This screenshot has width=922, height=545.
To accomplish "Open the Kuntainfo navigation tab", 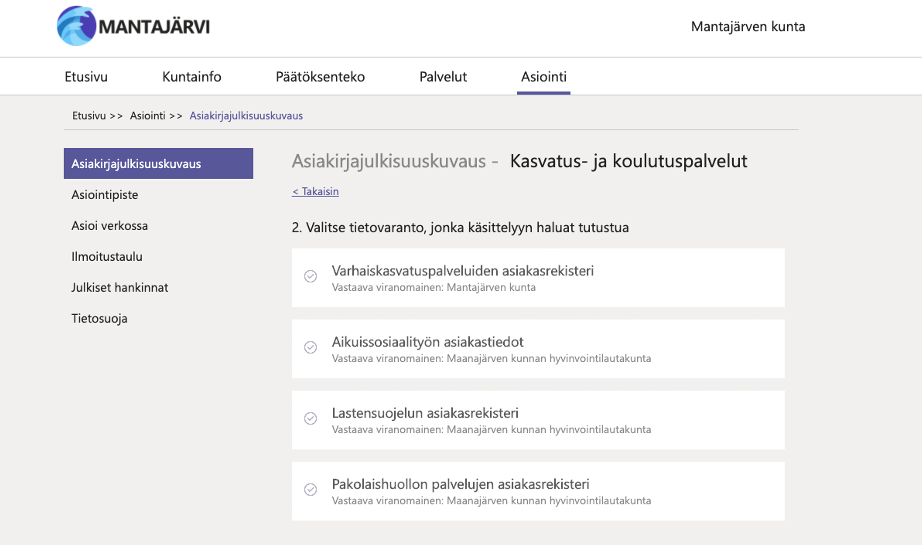I will tap(192, 77).
